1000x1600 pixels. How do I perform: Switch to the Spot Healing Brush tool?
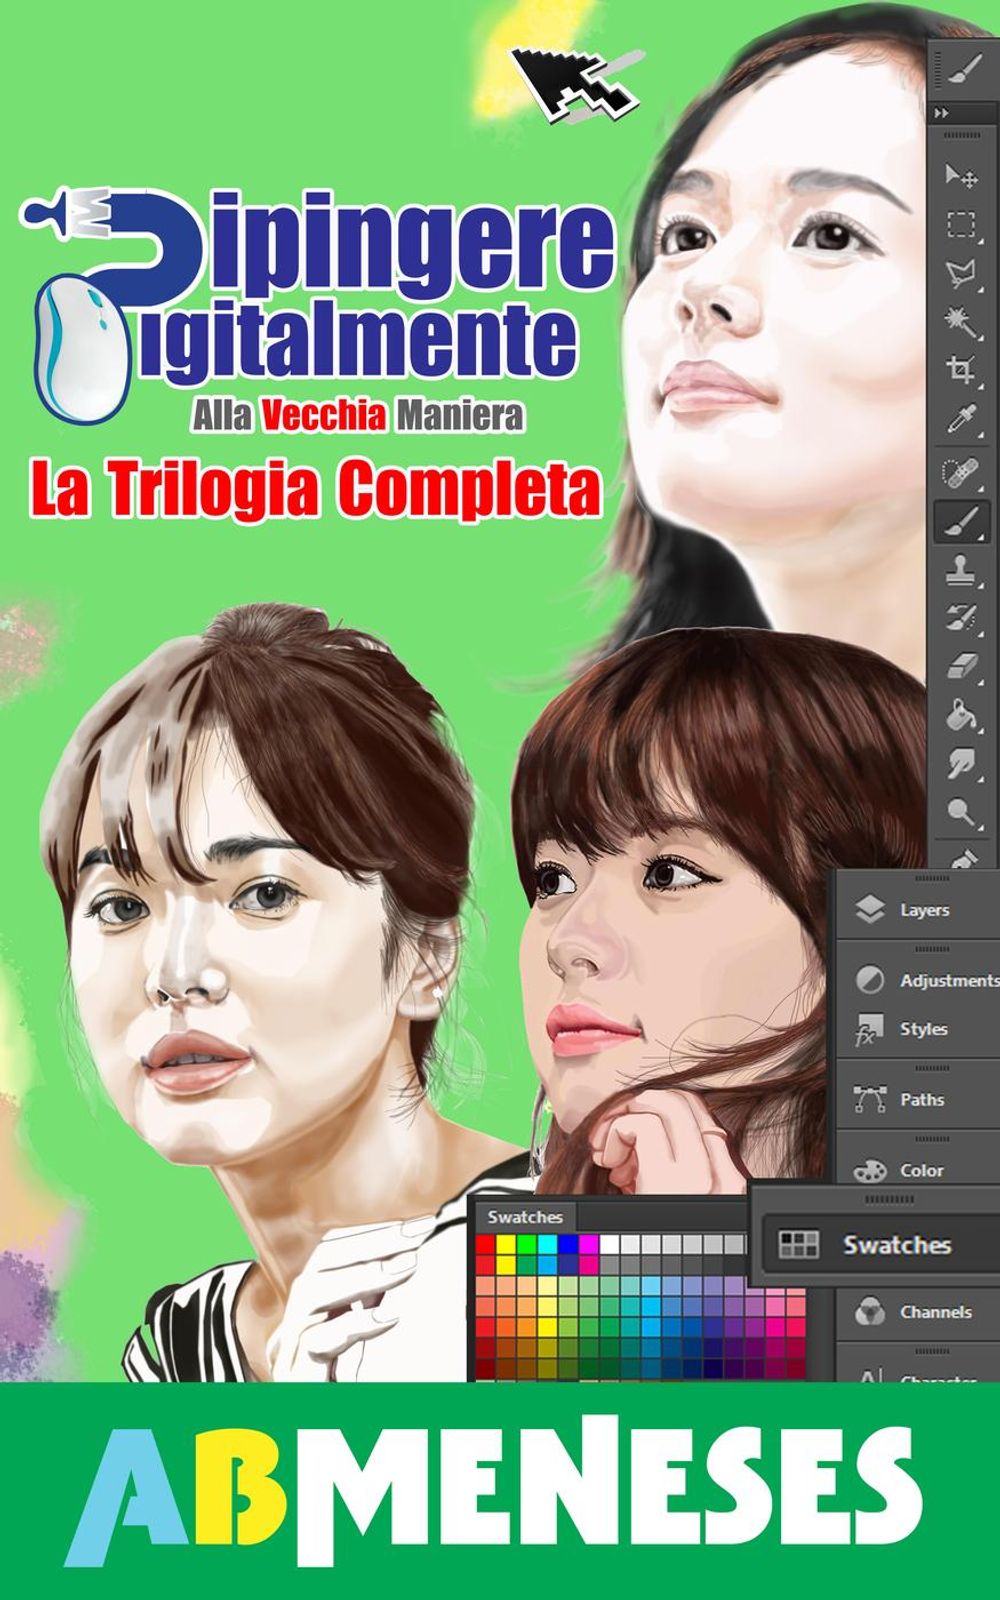(961, 472)
